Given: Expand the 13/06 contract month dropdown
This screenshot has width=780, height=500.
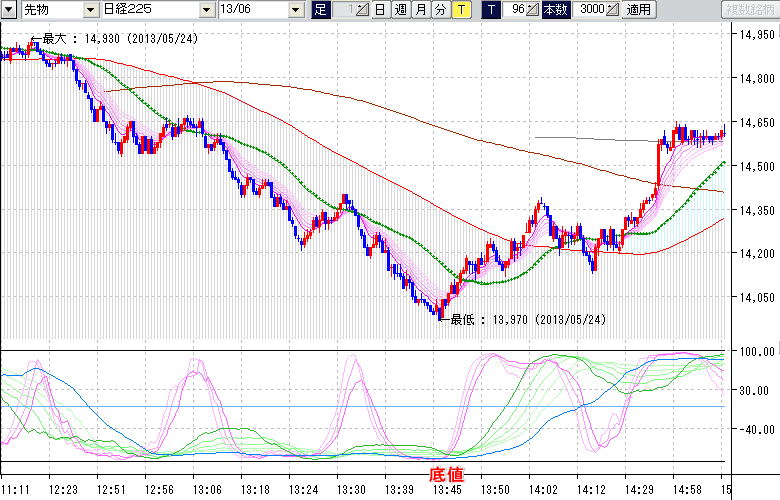Looking at the screenshot, I should coord(295,9).
